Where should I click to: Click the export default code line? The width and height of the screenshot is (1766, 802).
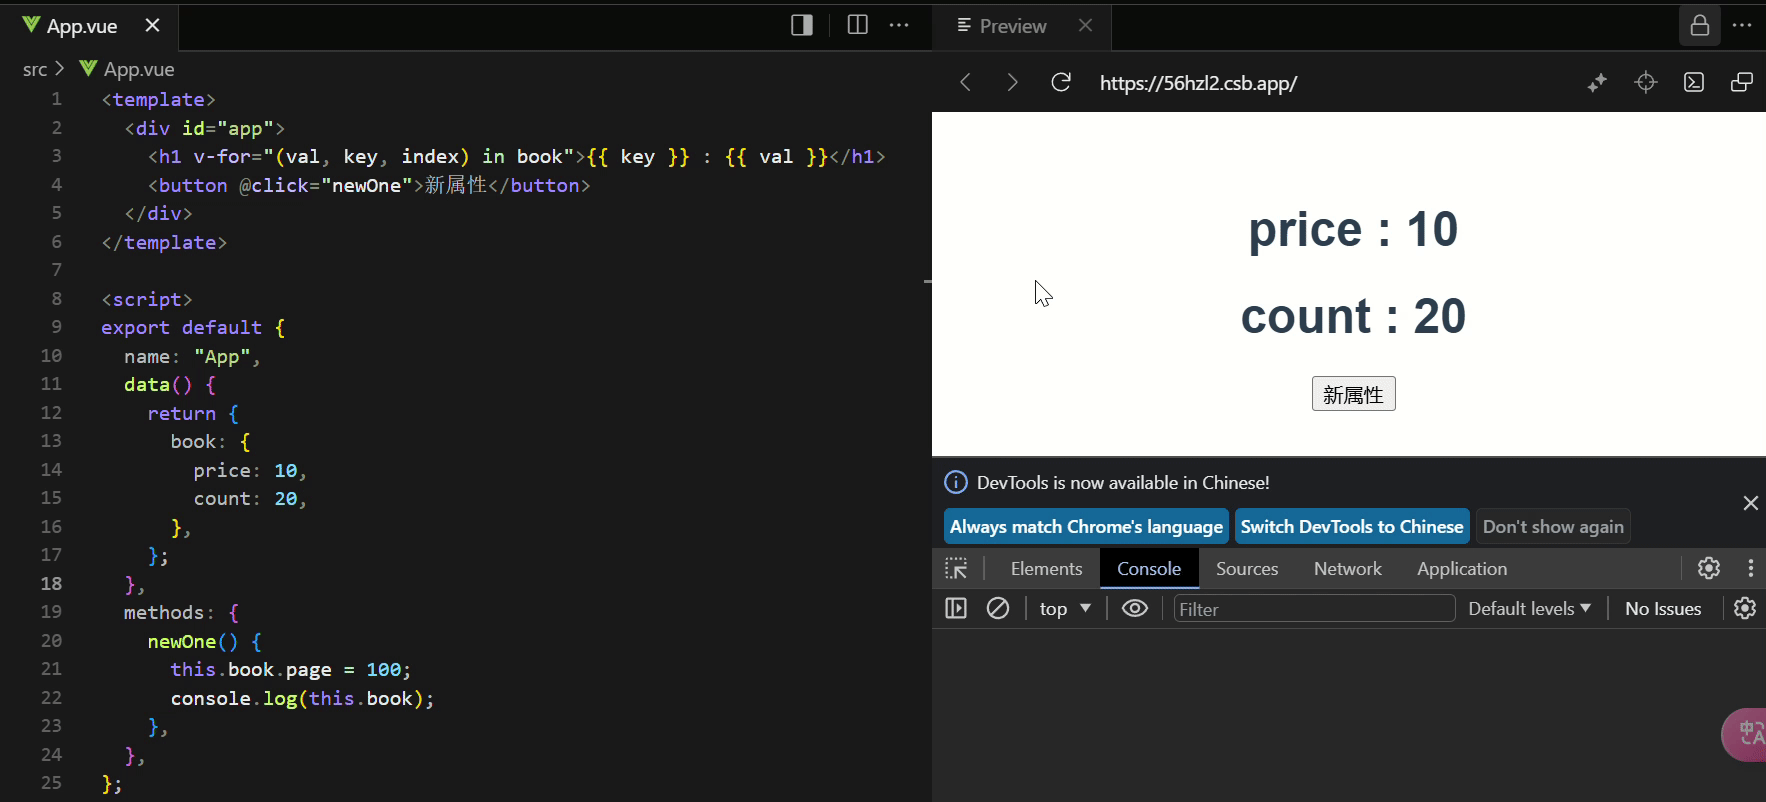(193, 327)
